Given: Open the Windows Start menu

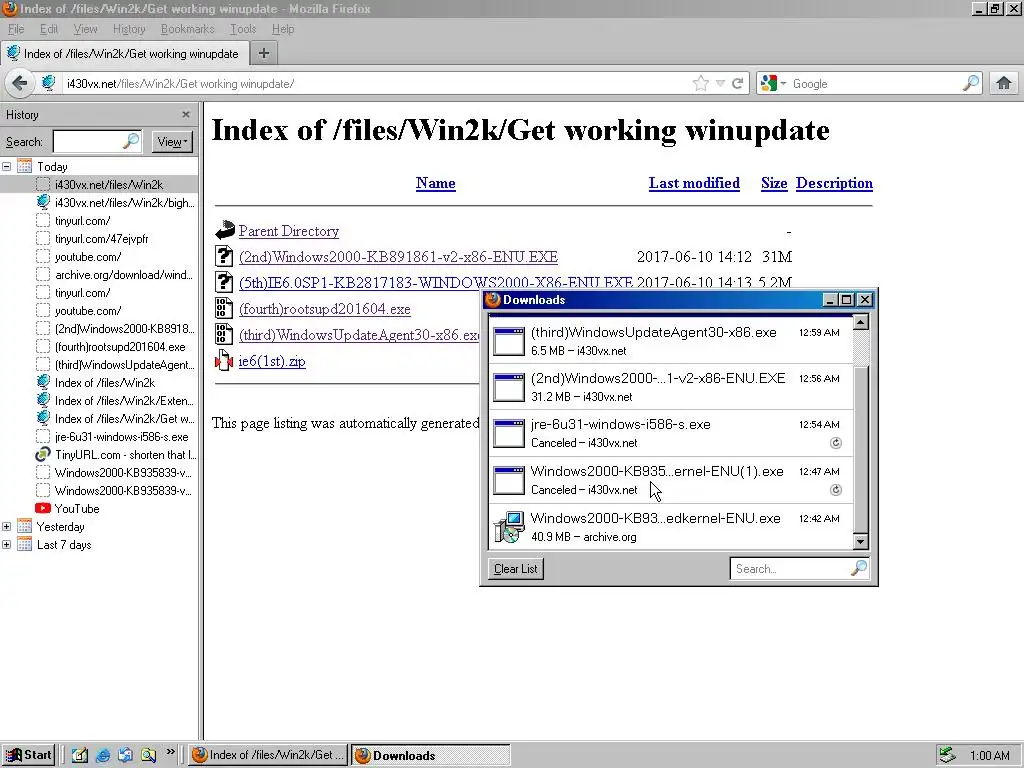Looking at the screenshot, I should (28, 755).
